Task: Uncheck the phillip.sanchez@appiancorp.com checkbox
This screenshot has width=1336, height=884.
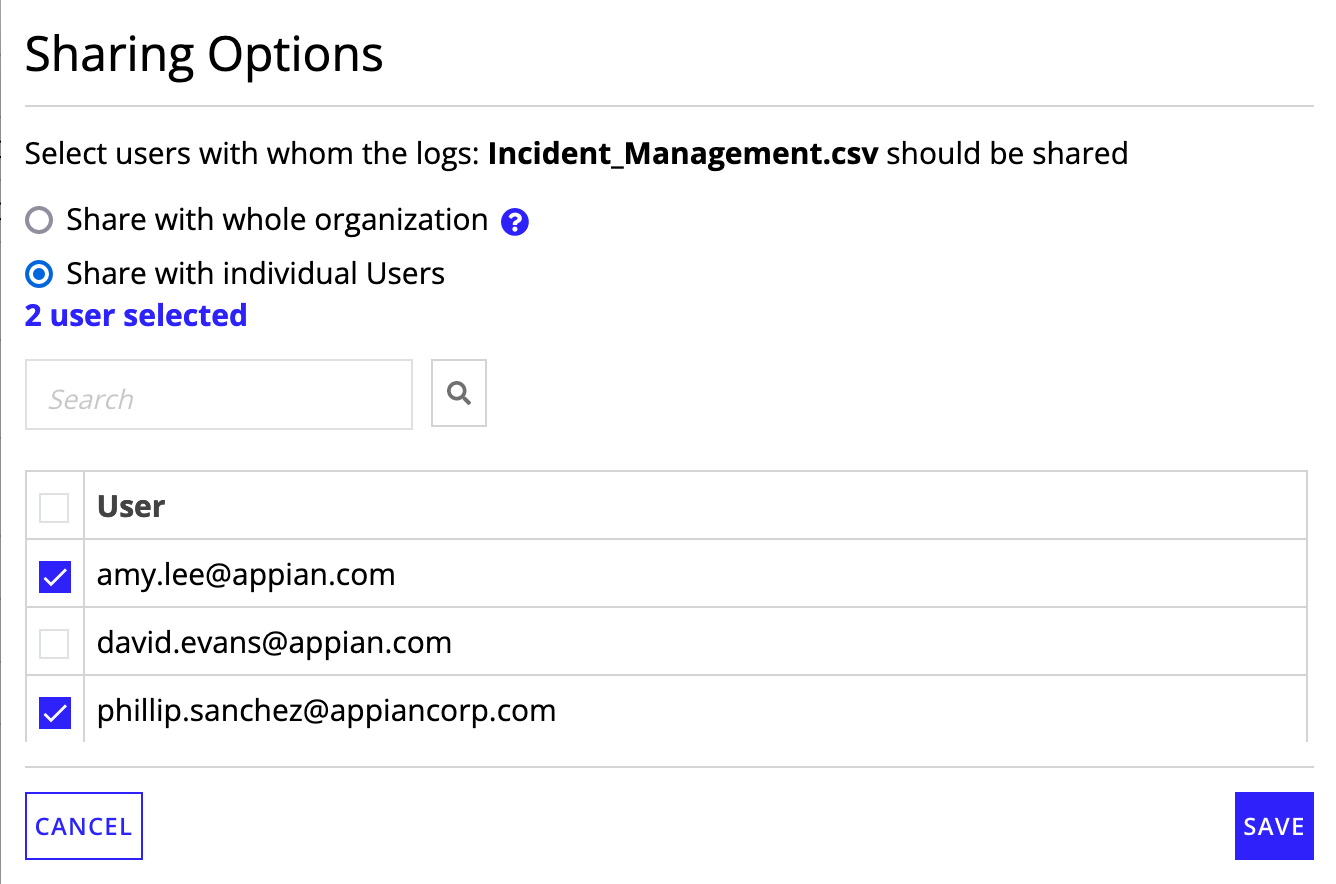Action: tap(54, 712)
